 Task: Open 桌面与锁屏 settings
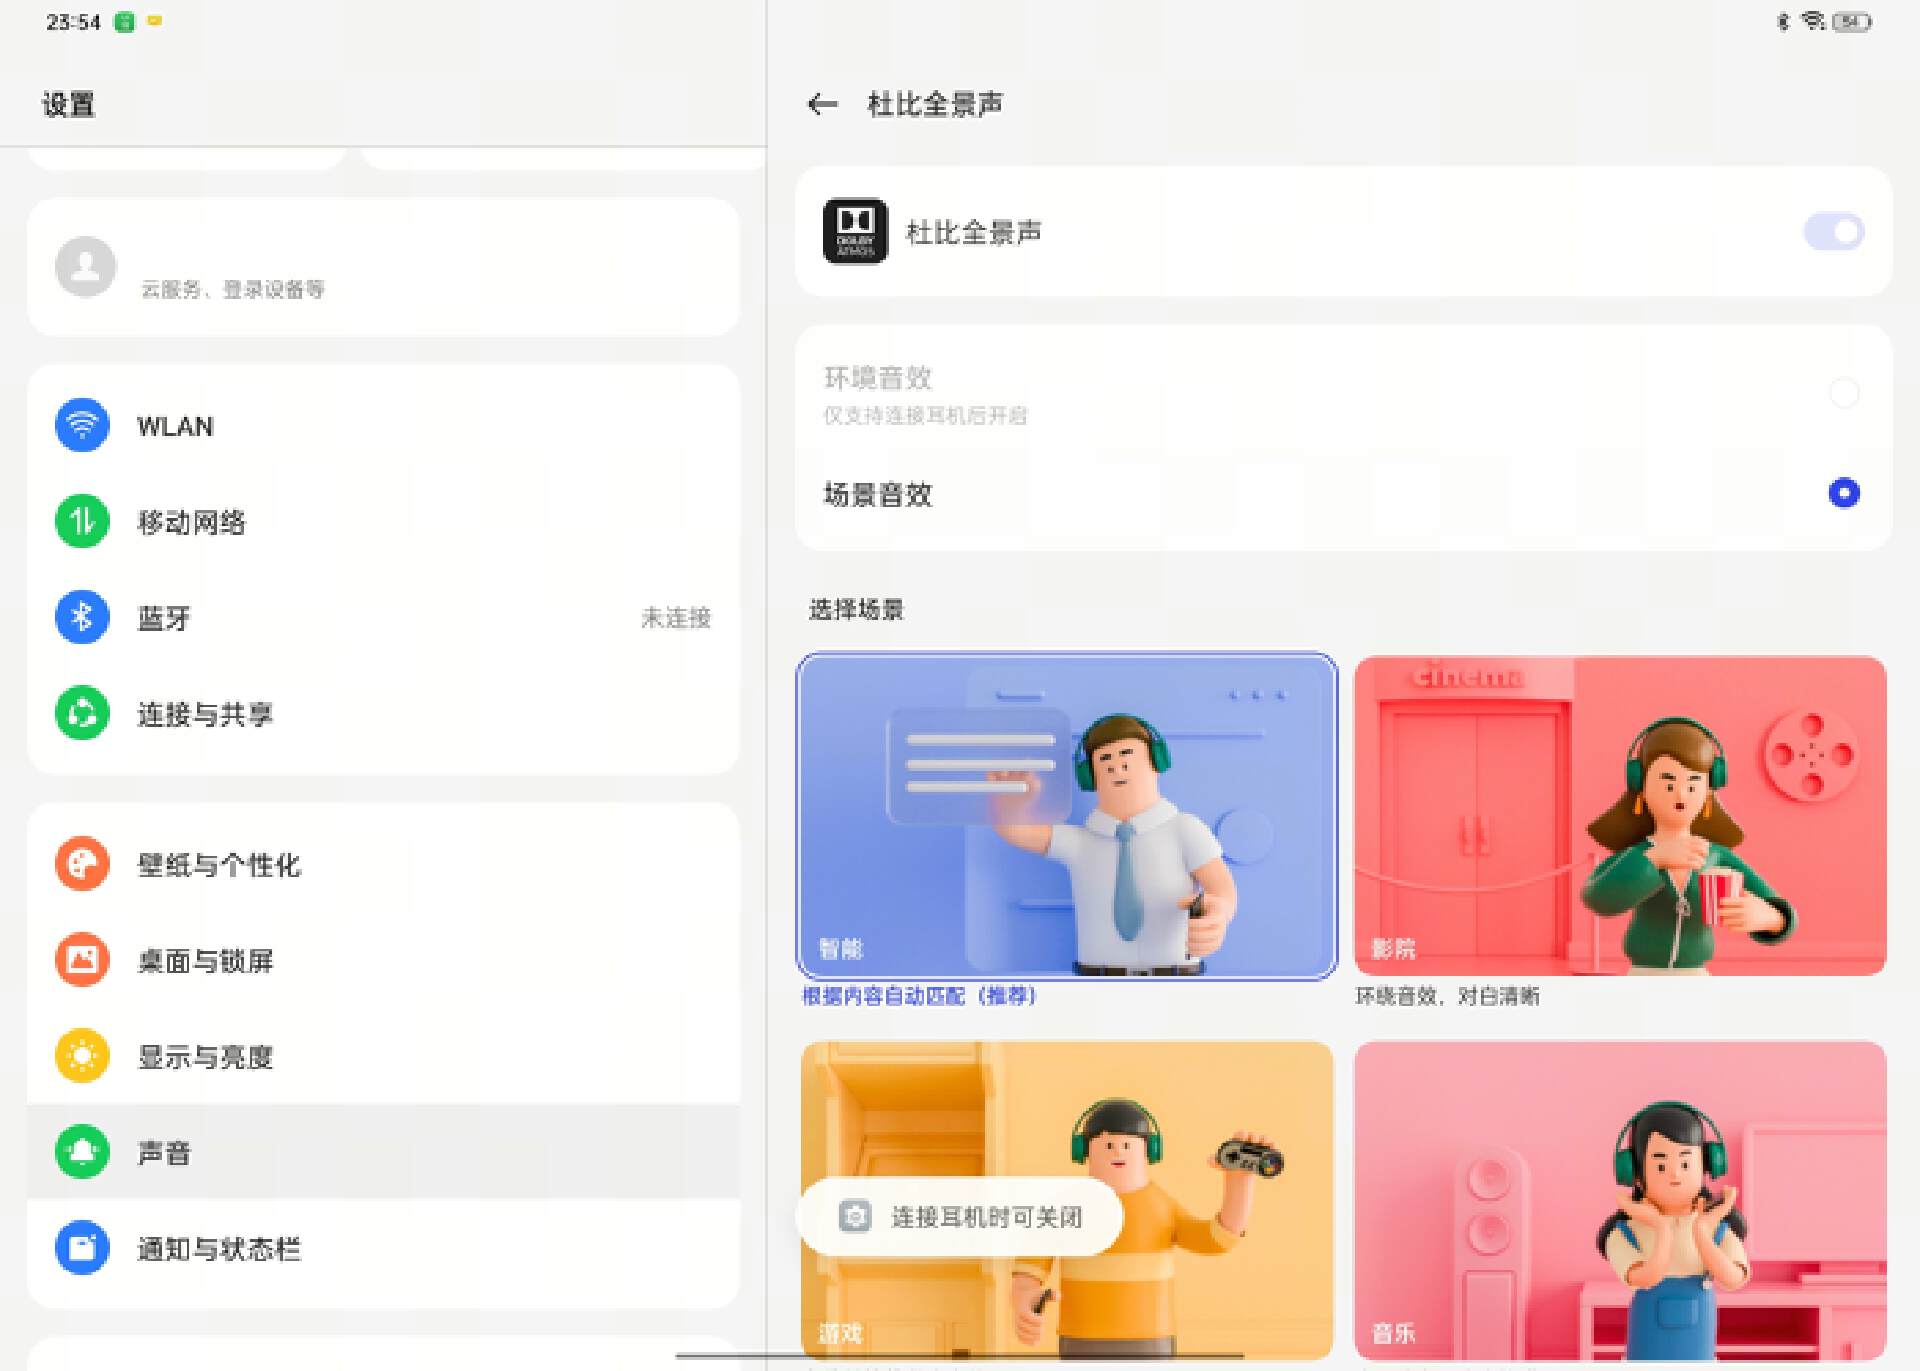(x=205, y=960)
